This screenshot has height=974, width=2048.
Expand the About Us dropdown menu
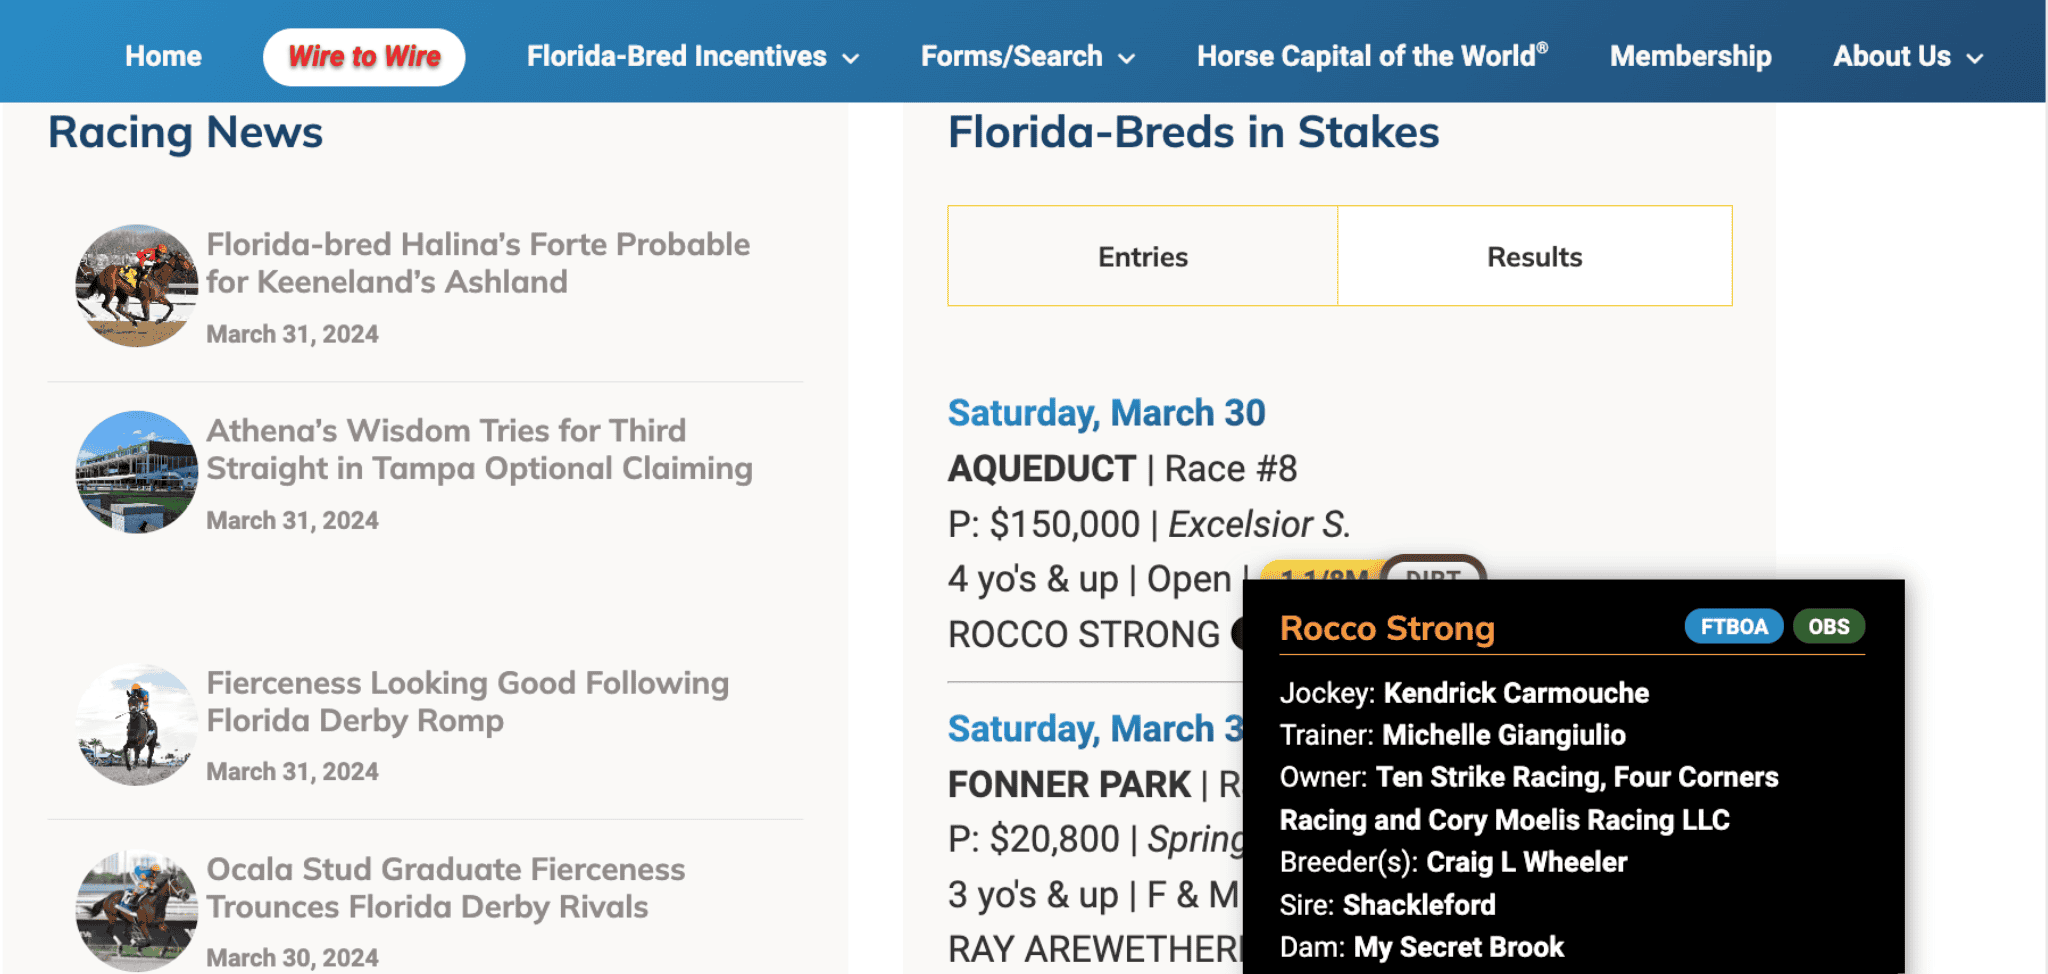coord(1908,56)
